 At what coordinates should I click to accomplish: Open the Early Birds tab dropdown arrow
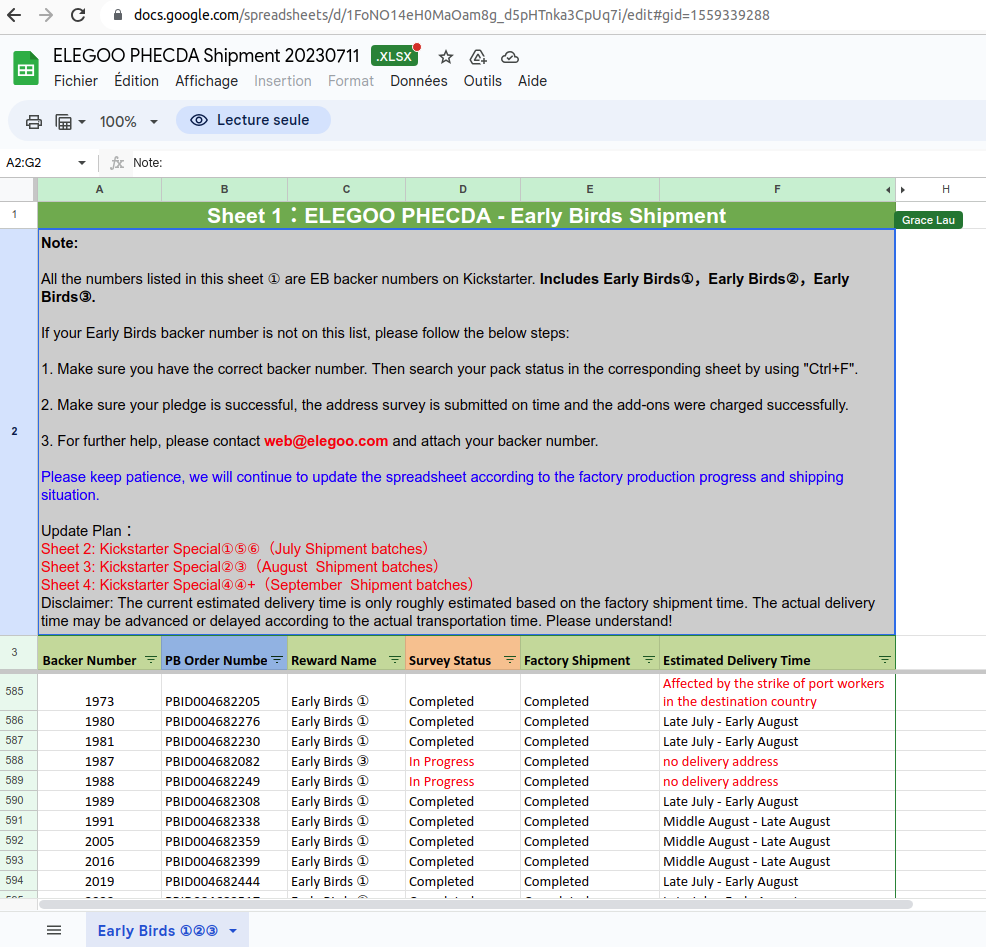point(233,931)
